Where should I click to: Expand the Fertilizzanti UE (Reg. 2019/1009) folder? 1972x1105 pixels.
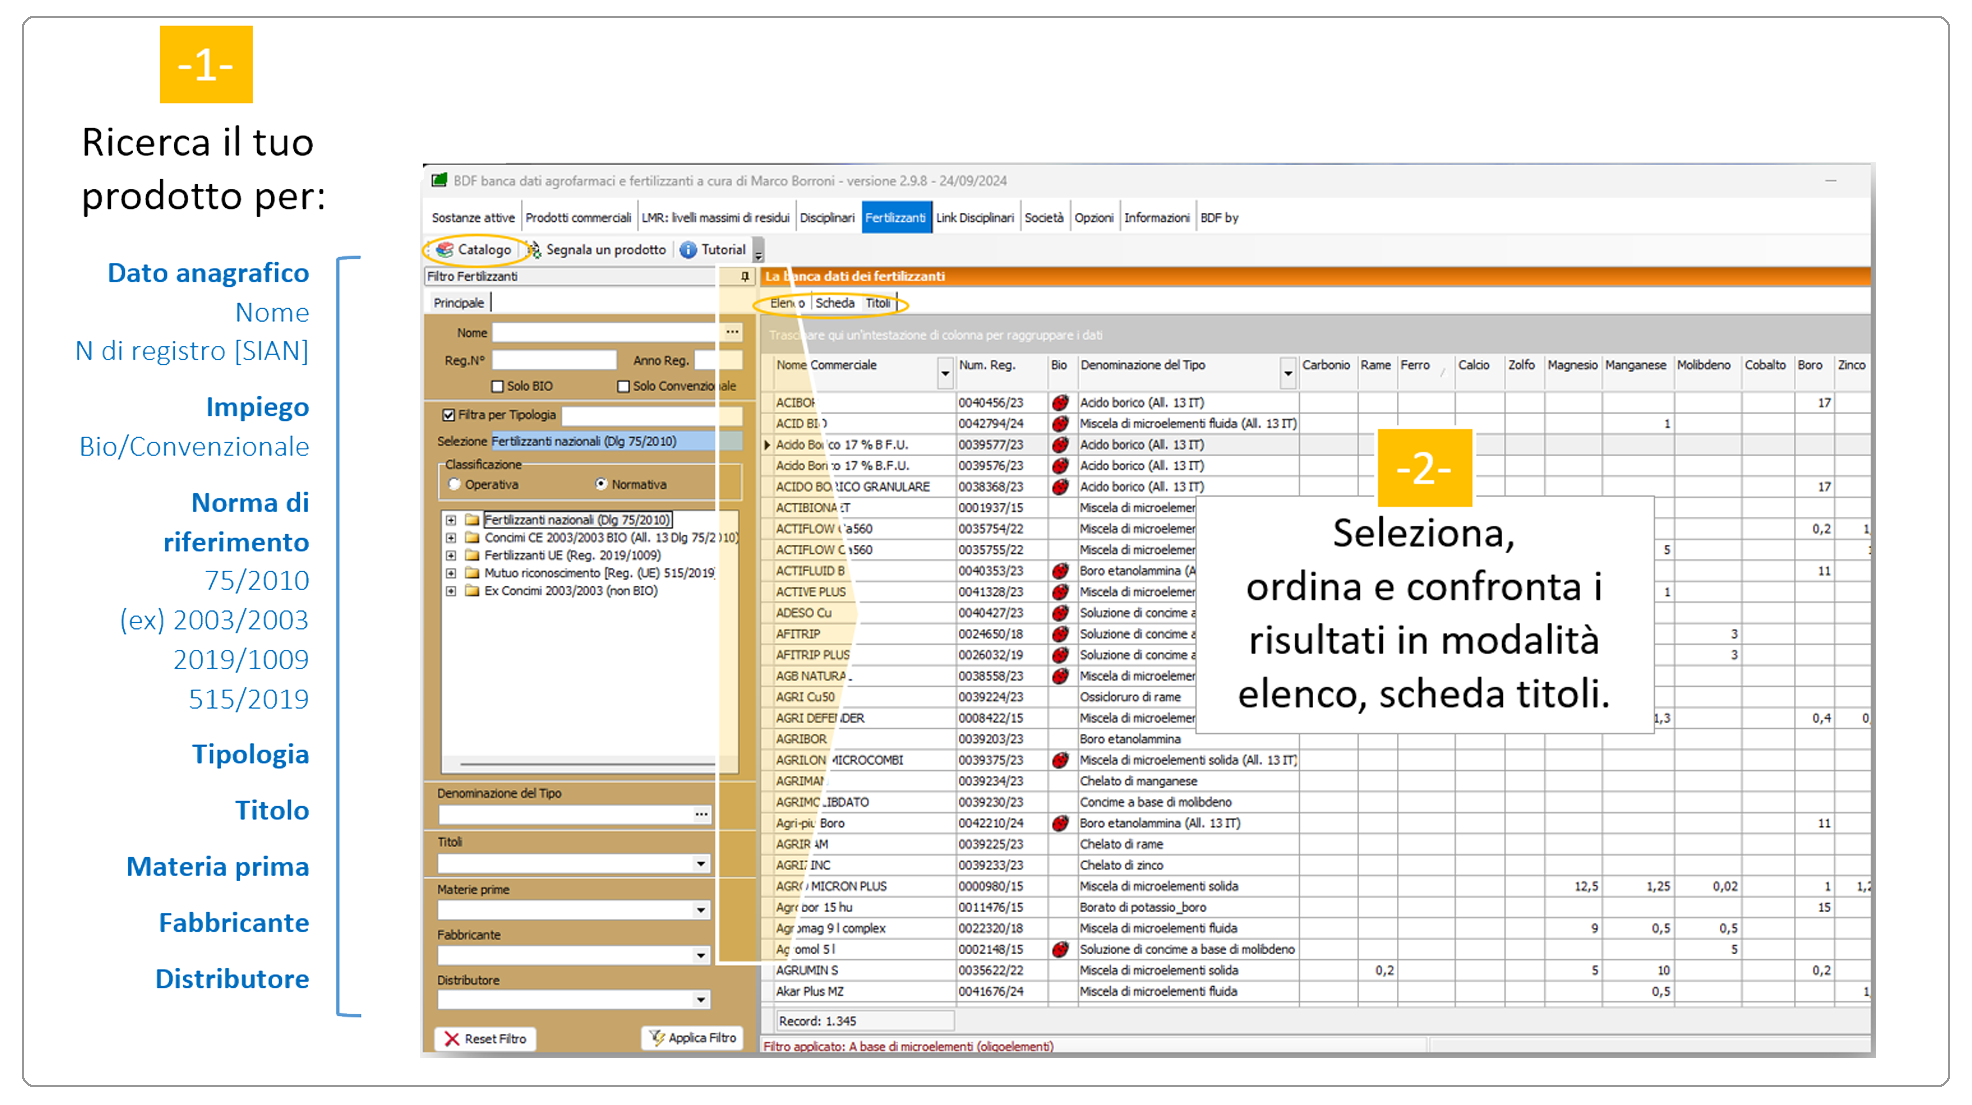pyautogui.click(x=451, y=555)
